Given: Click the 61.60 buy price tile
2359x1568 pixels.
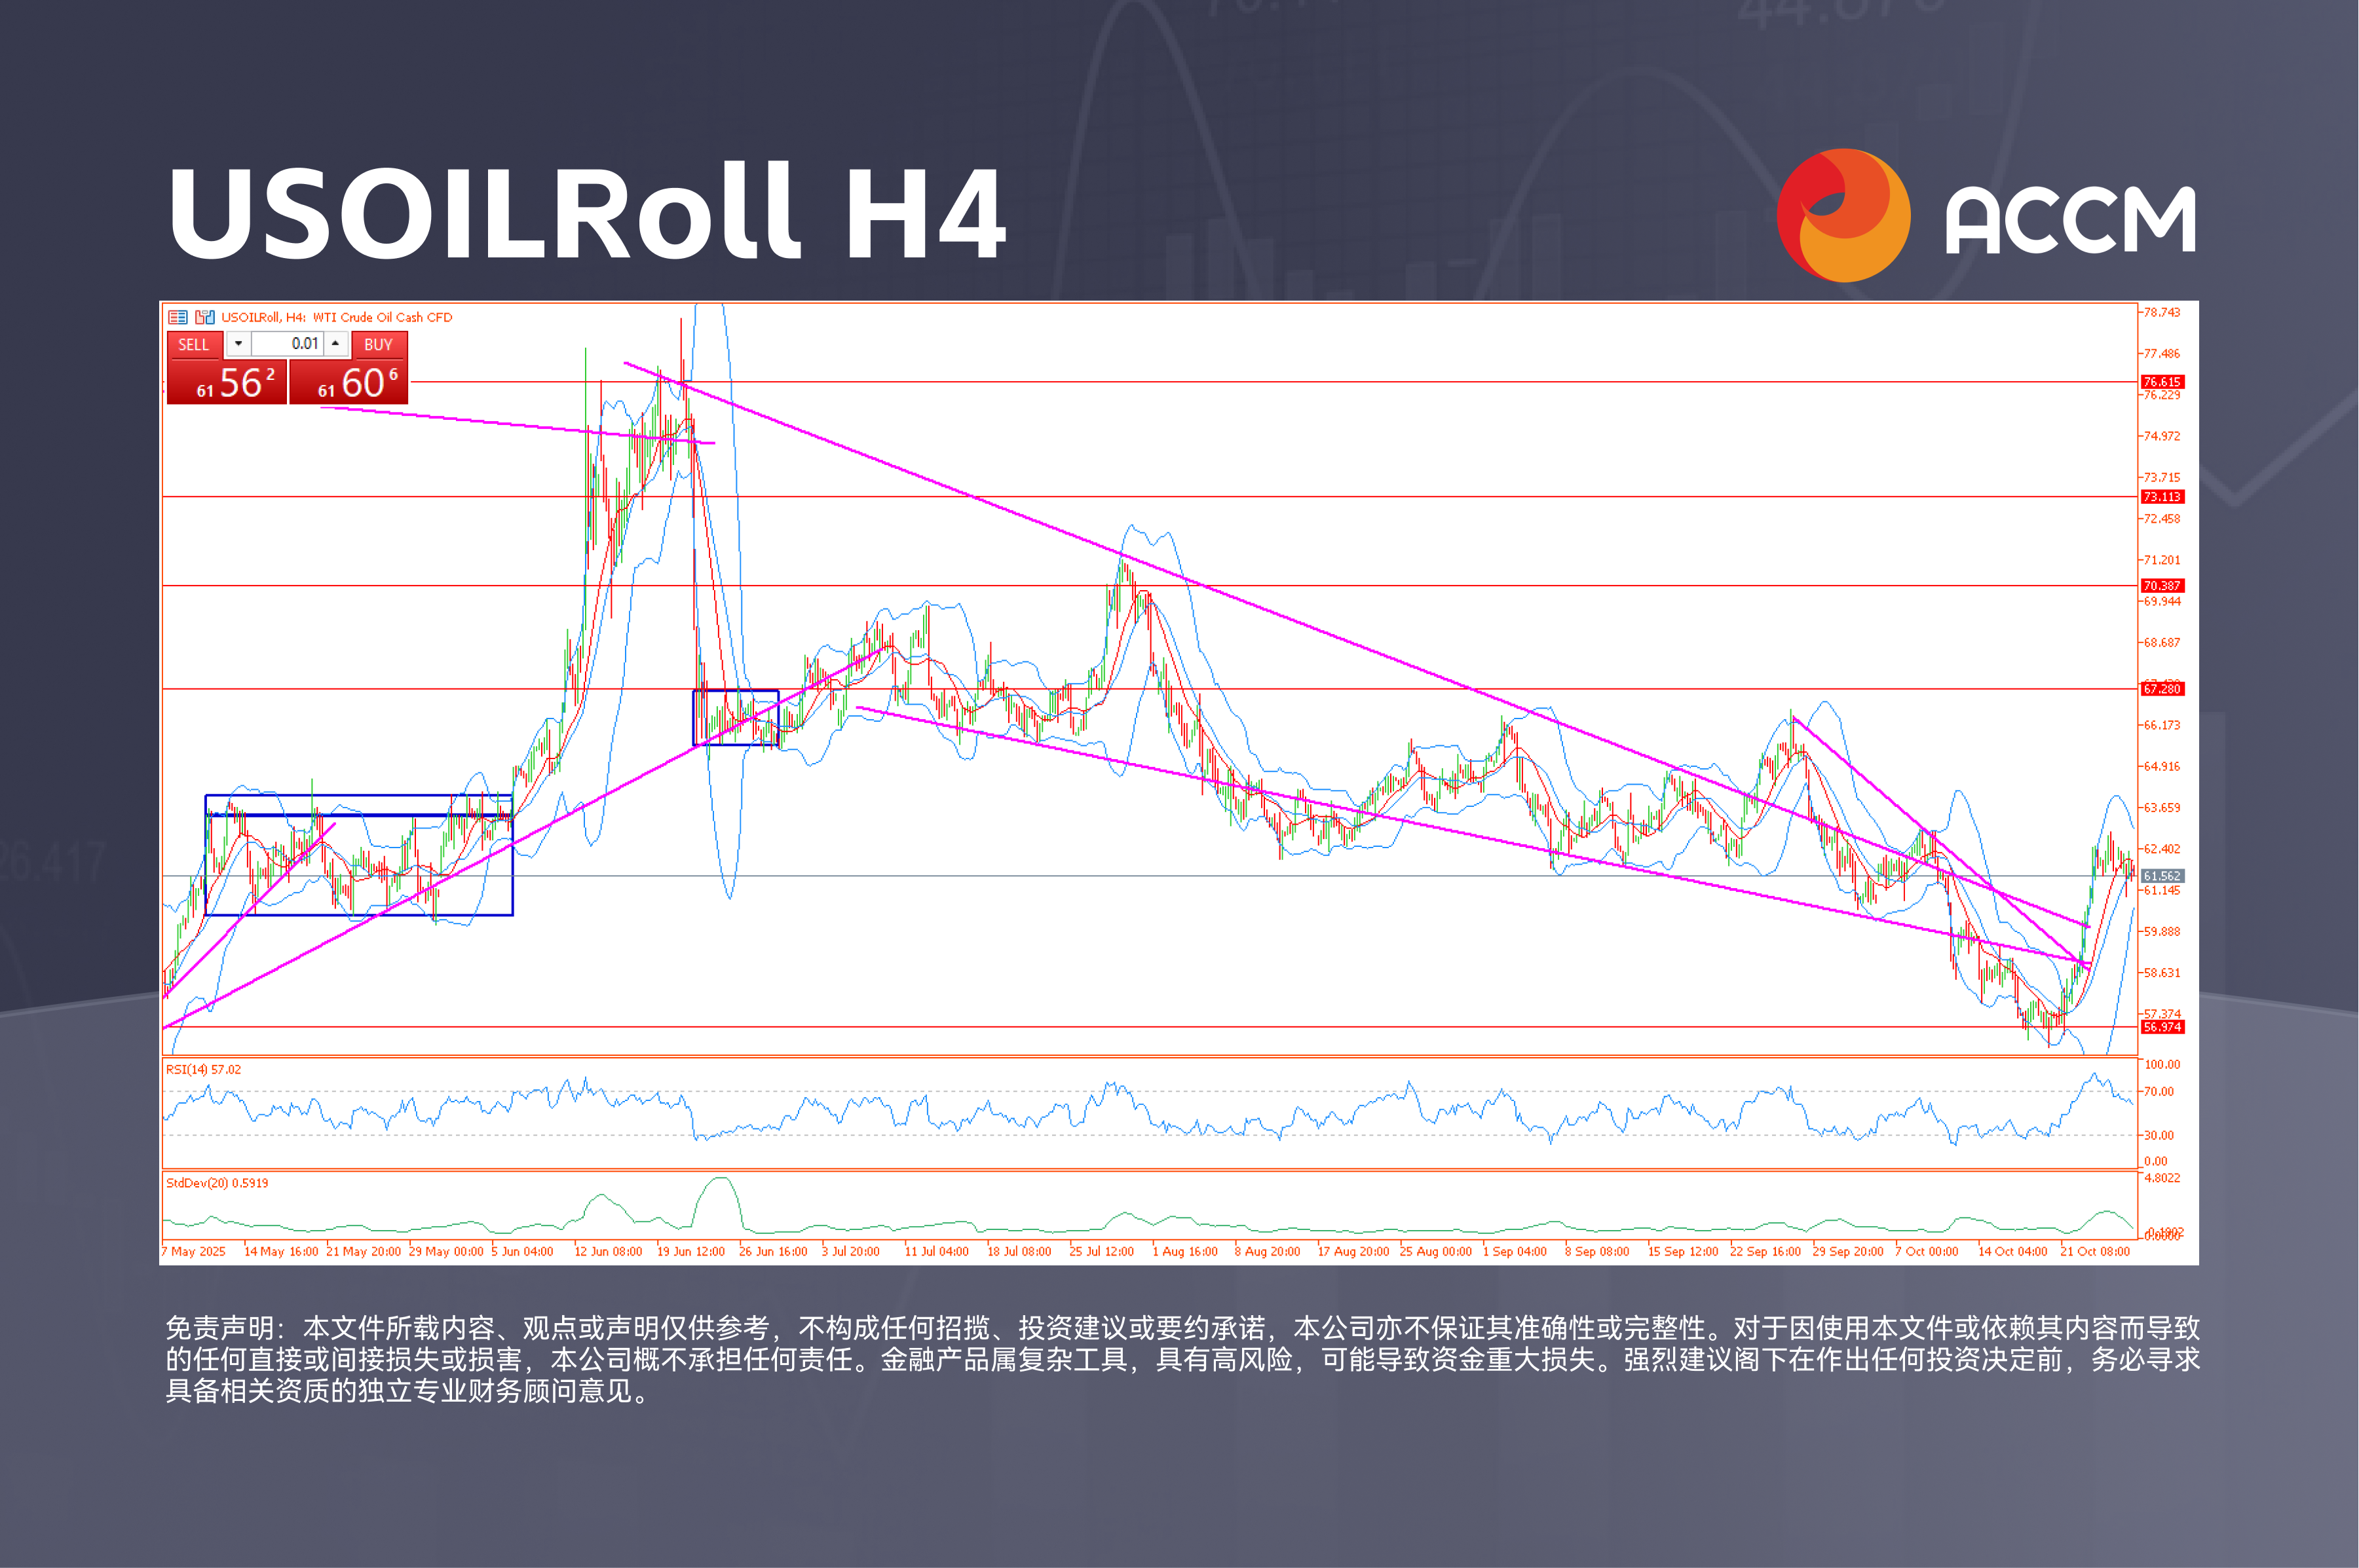Looking at the screenshot, I should (349, 383).
